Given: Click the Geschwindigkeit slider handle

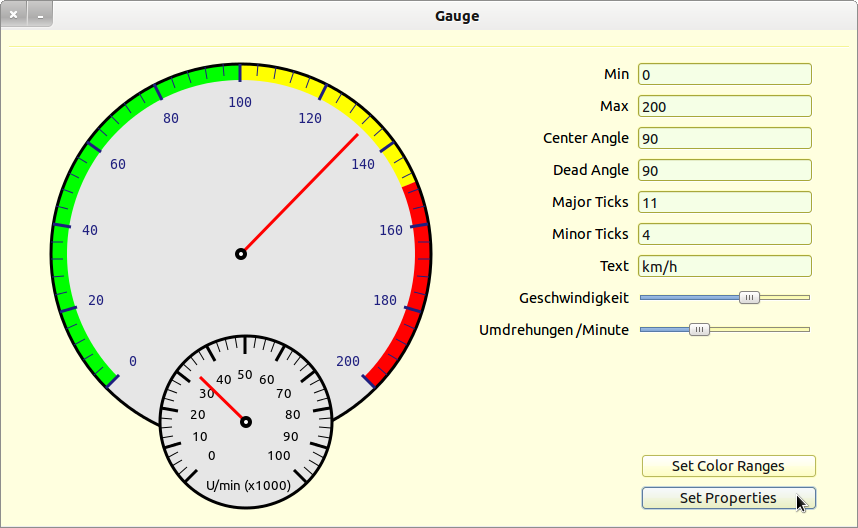Looking at the screenshot, I should (x=749, y=297).
